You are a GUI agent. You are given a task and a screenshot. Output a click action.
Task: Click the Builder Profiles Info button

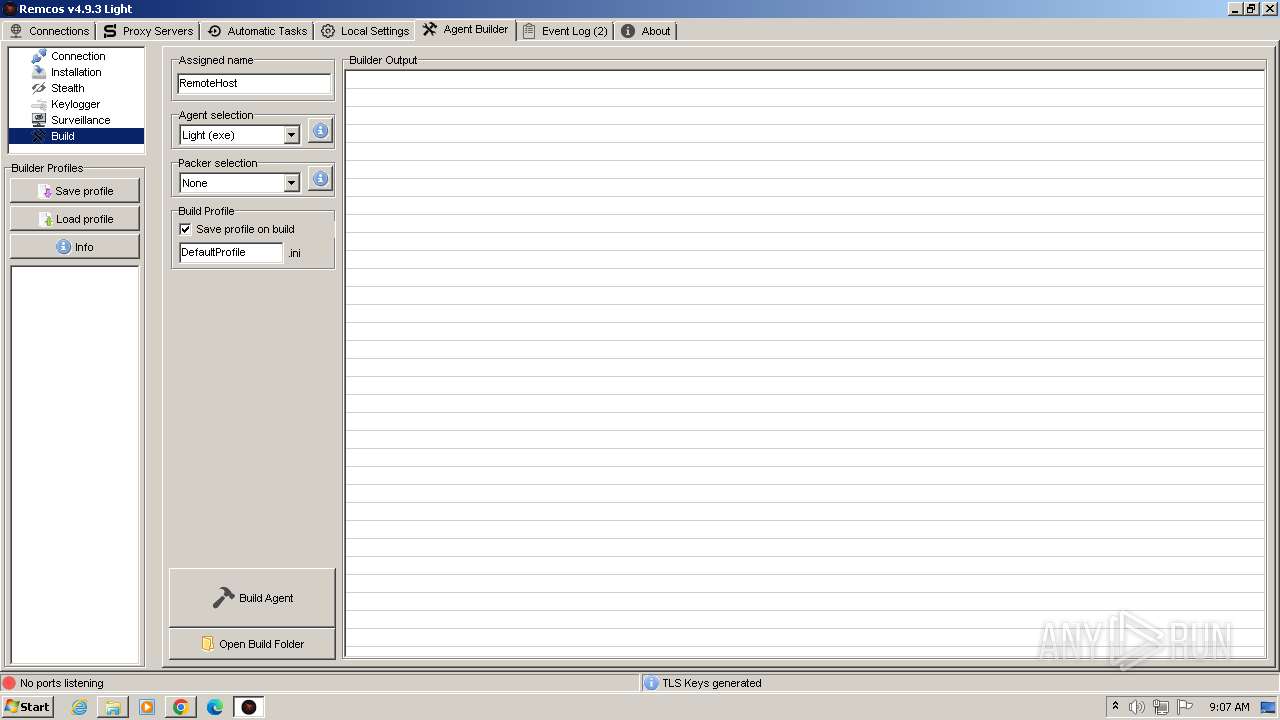coord(75,247)
